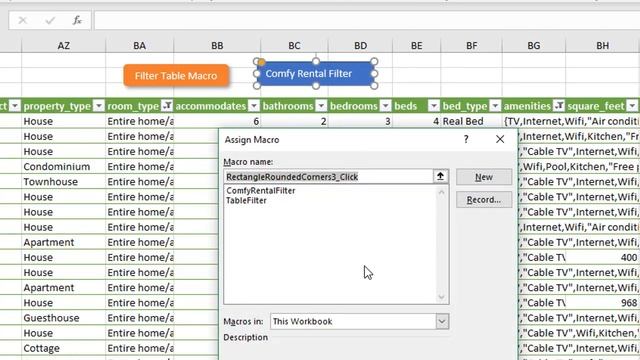Click the Record... button
Image resolution: width=640 pixels, height=360 pixels.
tap(484, 200)
